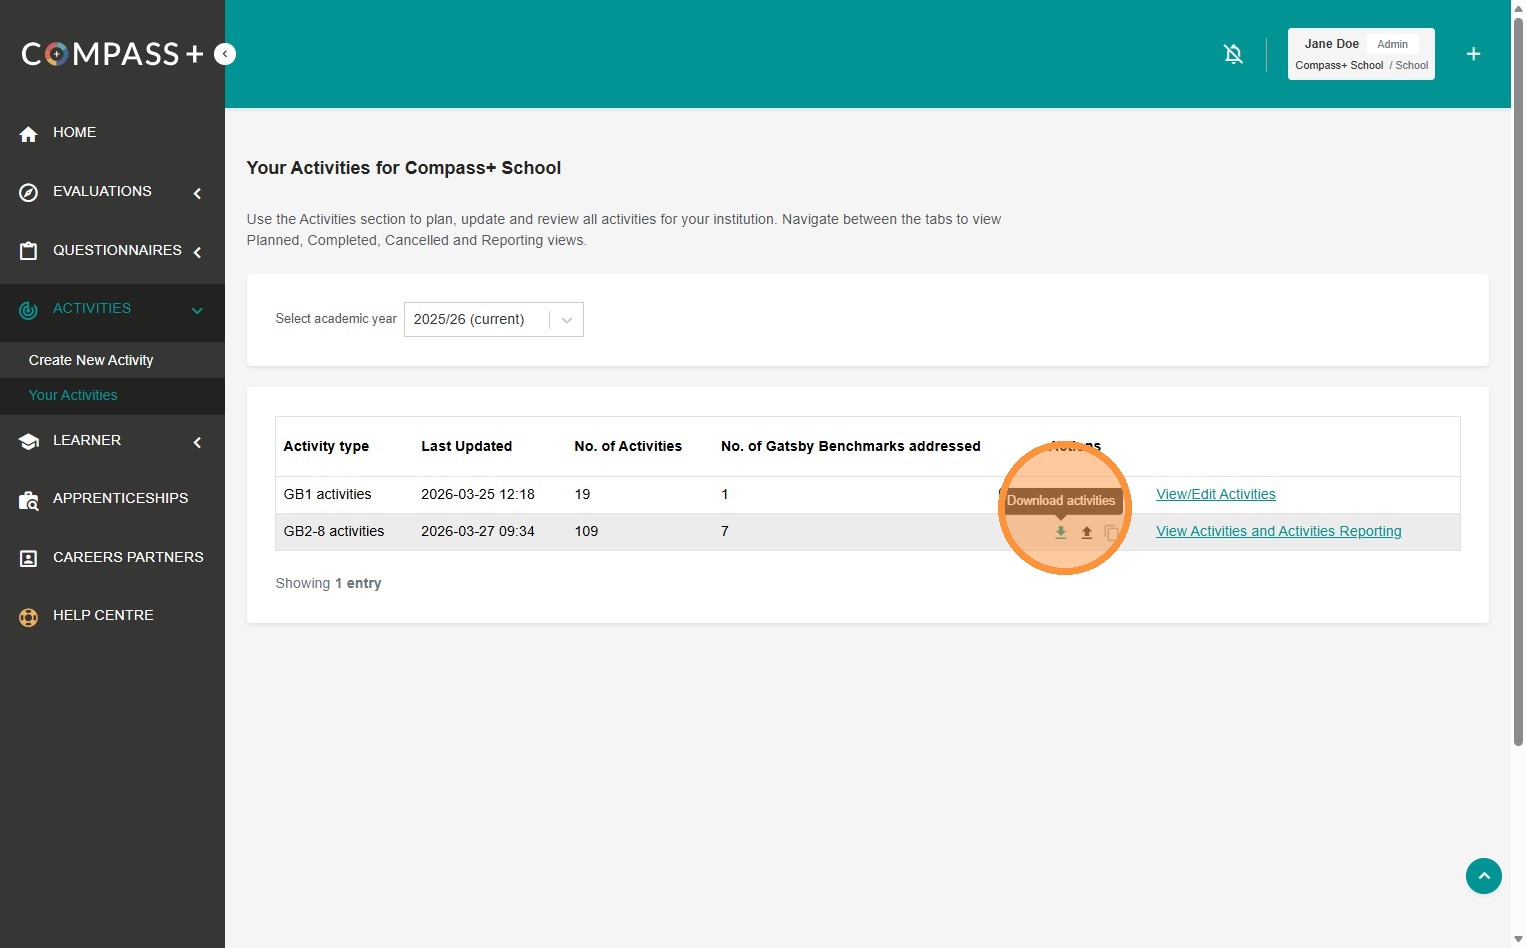Jump to top with the round arrow button
Viewport: 1526px width, 948px height.
pos(1484,876)
